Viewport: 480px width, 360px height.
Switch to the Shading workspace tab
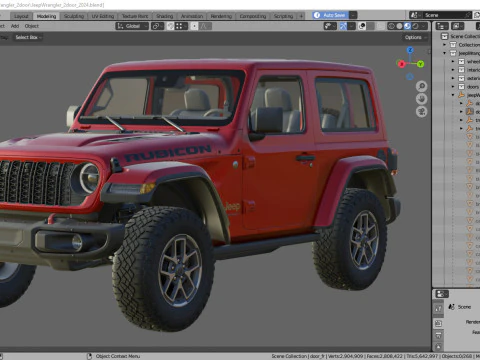pos(165,16)
